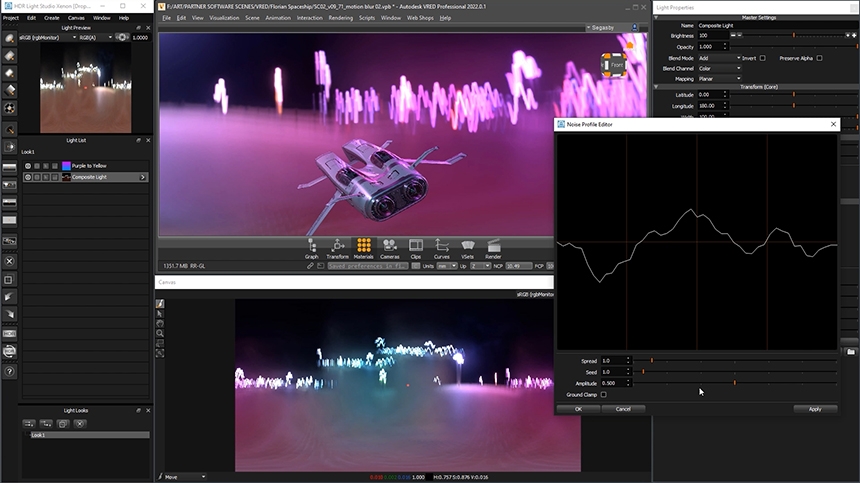860x483 pixels.
Task: Open the Units mm dropdown in VRED
Action: tap(446, 266)
